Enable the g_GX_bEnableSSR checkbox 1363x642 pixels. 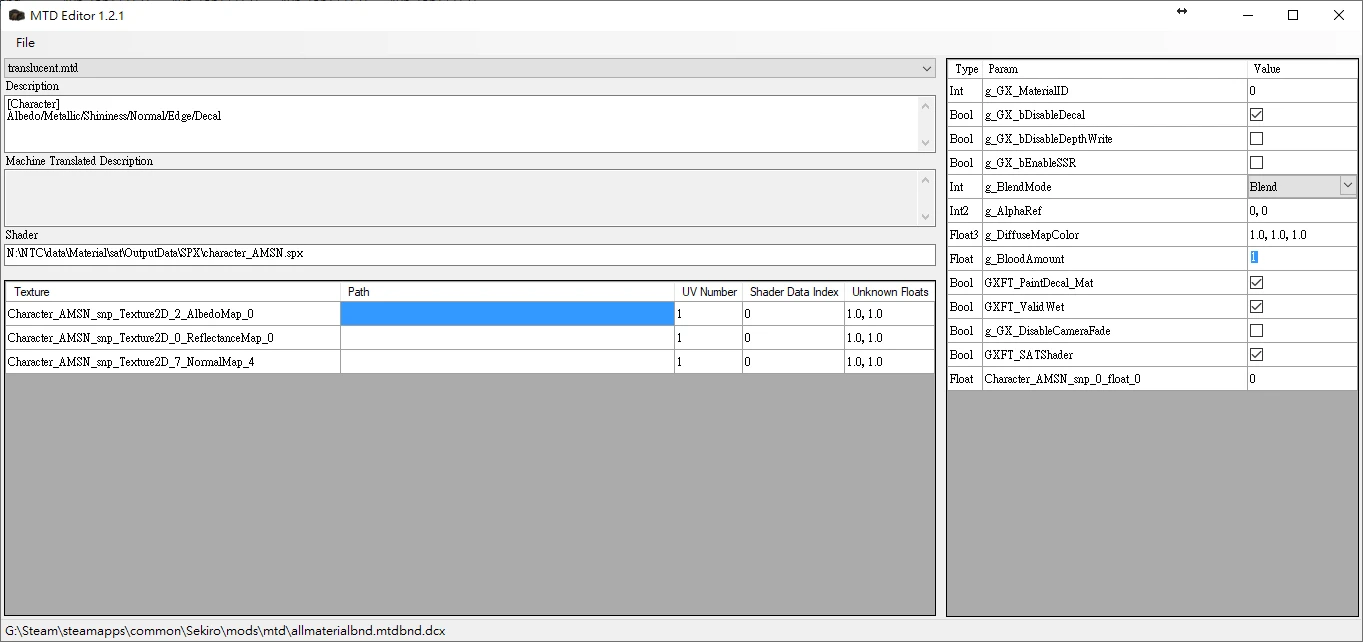coord(1256,163)
